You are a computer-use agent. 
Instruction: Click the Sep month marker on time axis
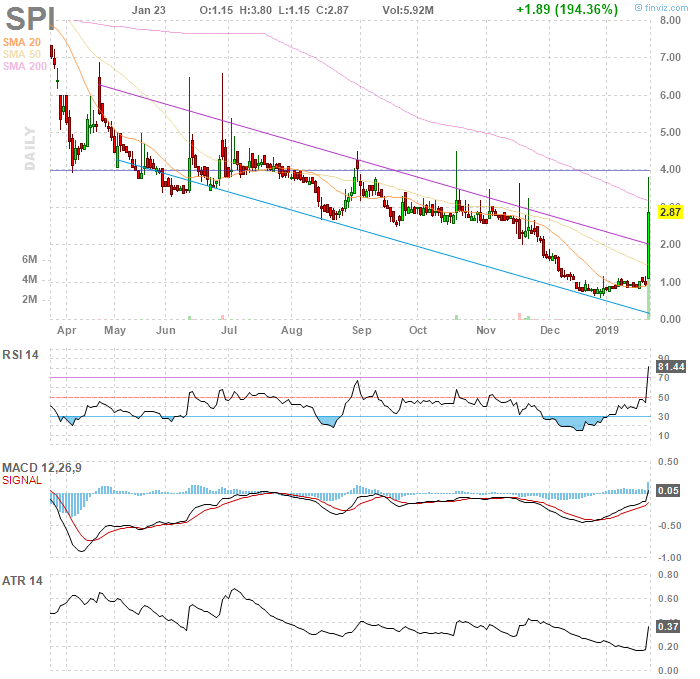coord(361,328)
